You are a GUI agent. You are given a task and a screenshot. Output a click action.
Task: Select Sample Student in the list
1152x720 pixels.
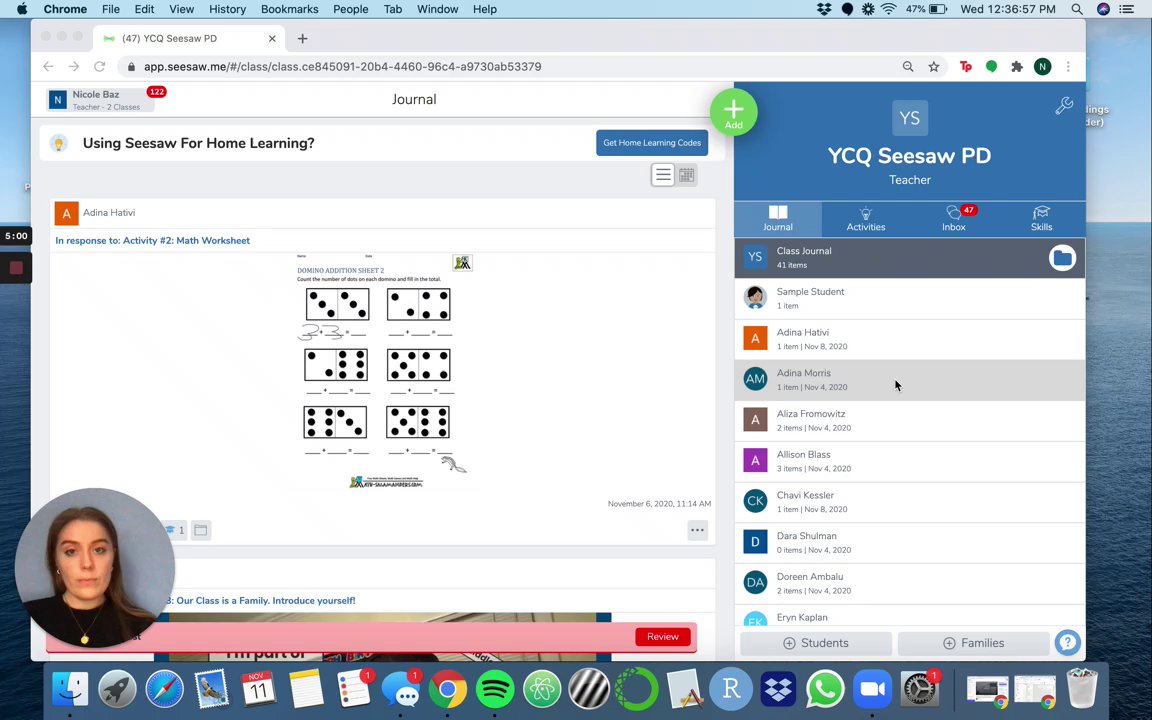coord(910,298)
